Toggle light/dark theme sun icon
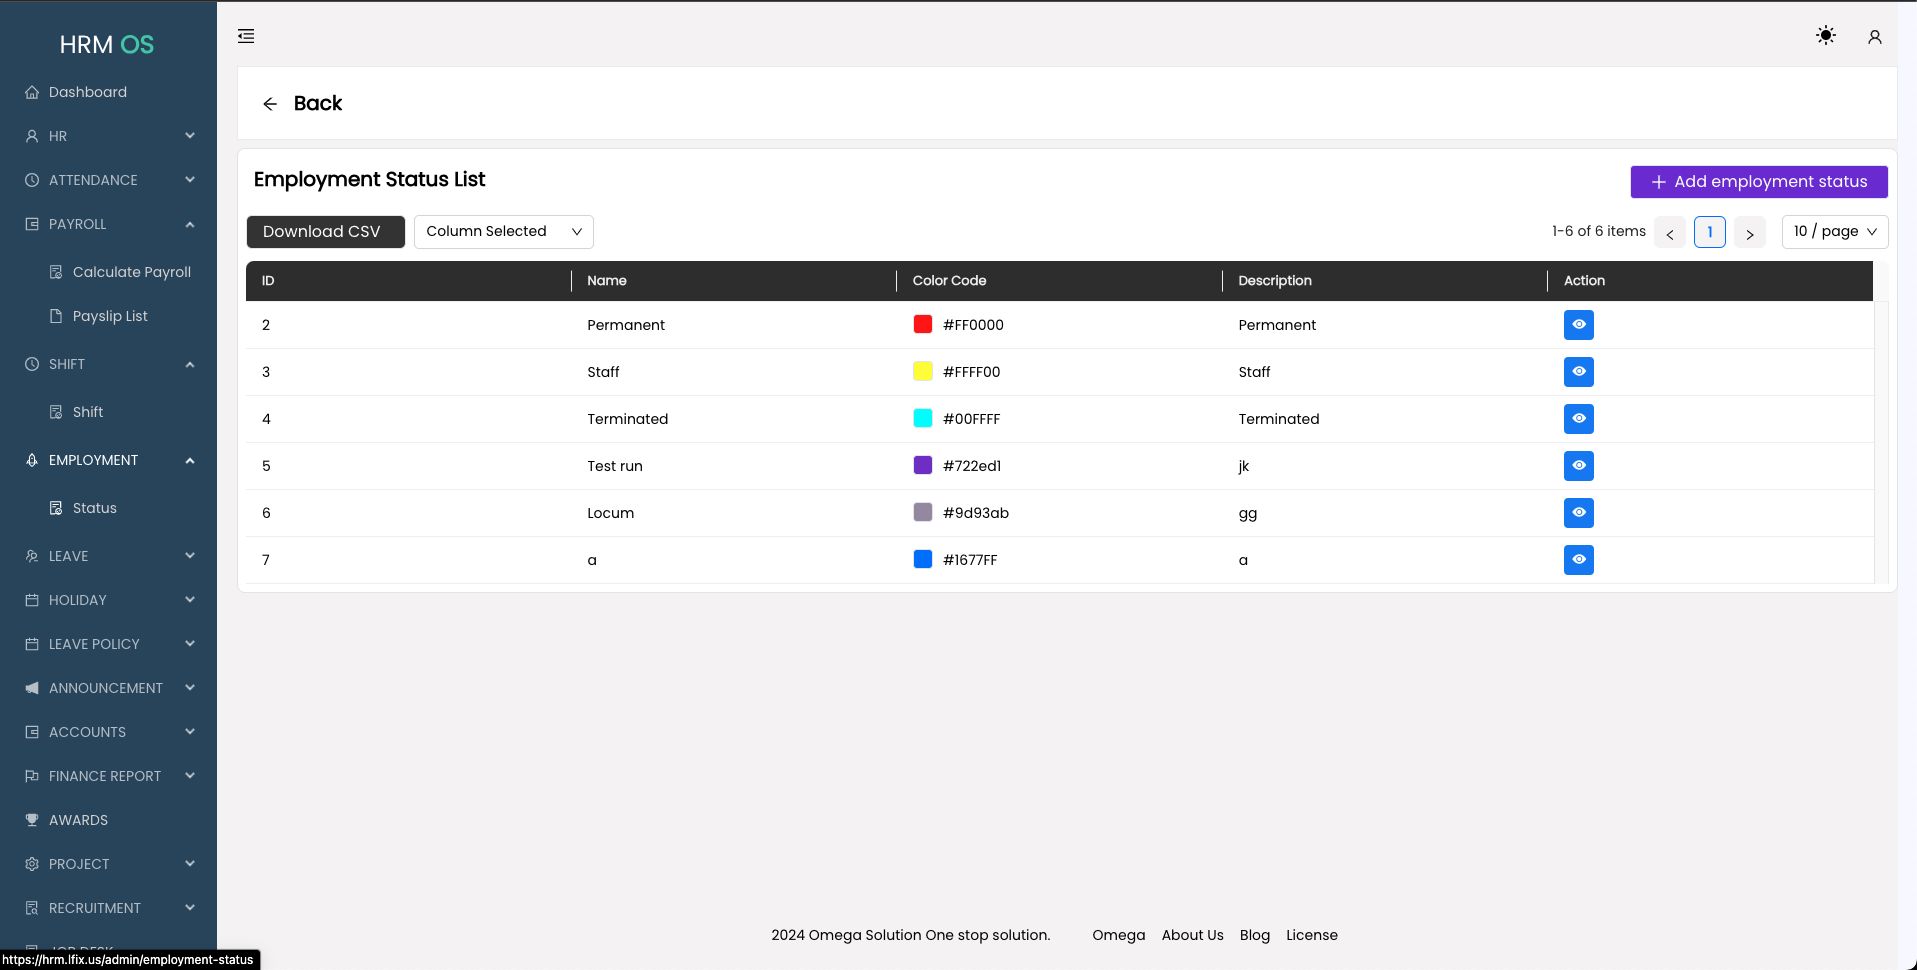 tap(1826, 36)
